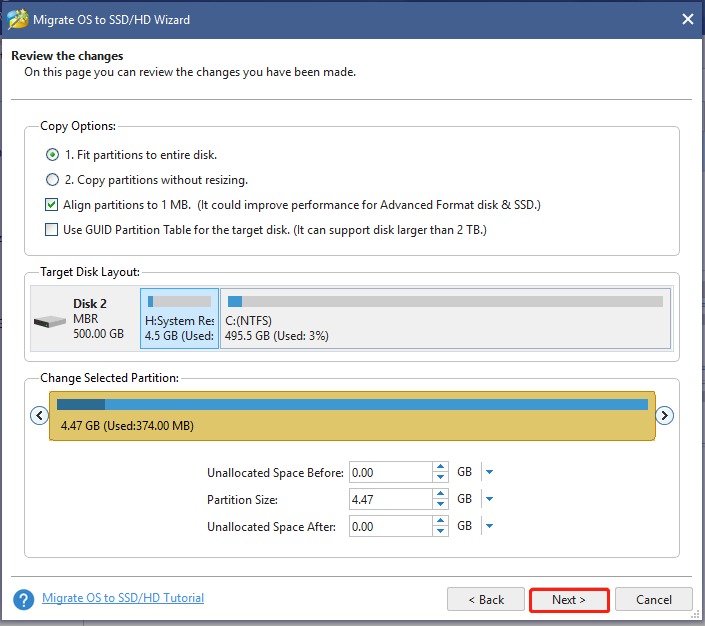Click the right arrow of partition bar
Image resolution: width=705 pixels, height=626 pixels.
[664, 415]
